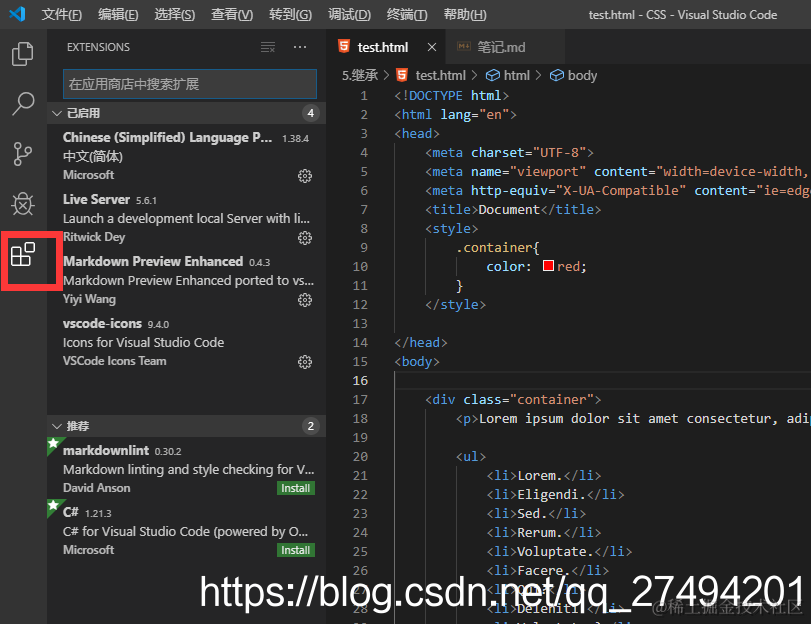811x624 pixels.
Task: Select the Live Server extension entry
Action: (x=186, y=218)
